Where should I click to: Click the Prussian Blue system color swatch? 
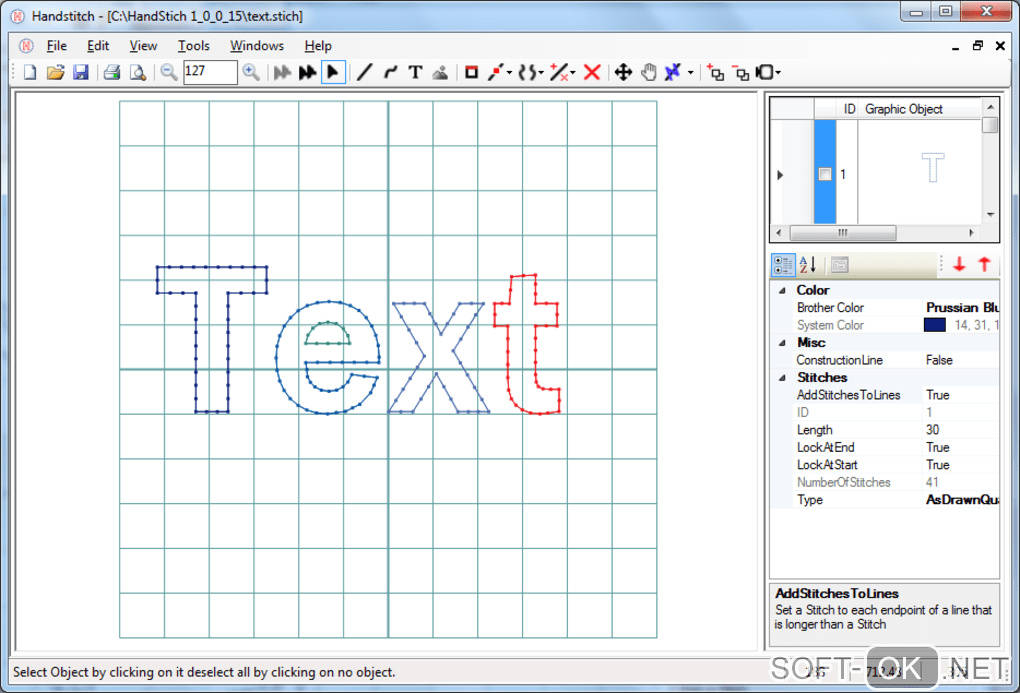click(935, 325)
